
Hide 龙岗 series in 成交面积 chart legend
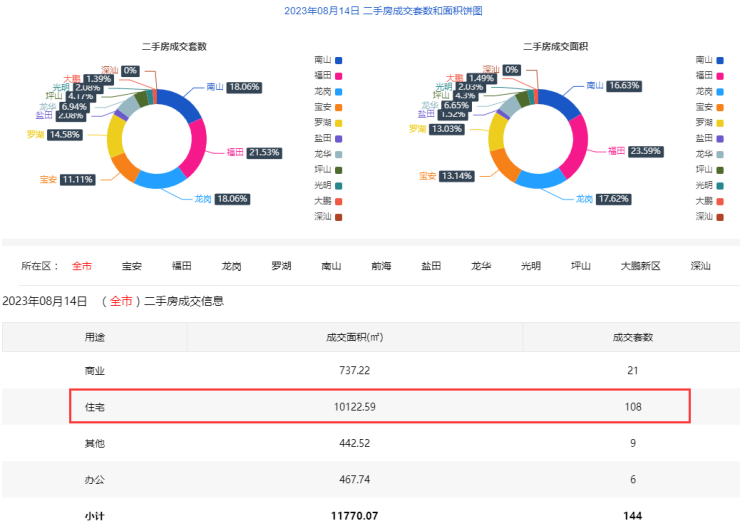click(708, 91)
